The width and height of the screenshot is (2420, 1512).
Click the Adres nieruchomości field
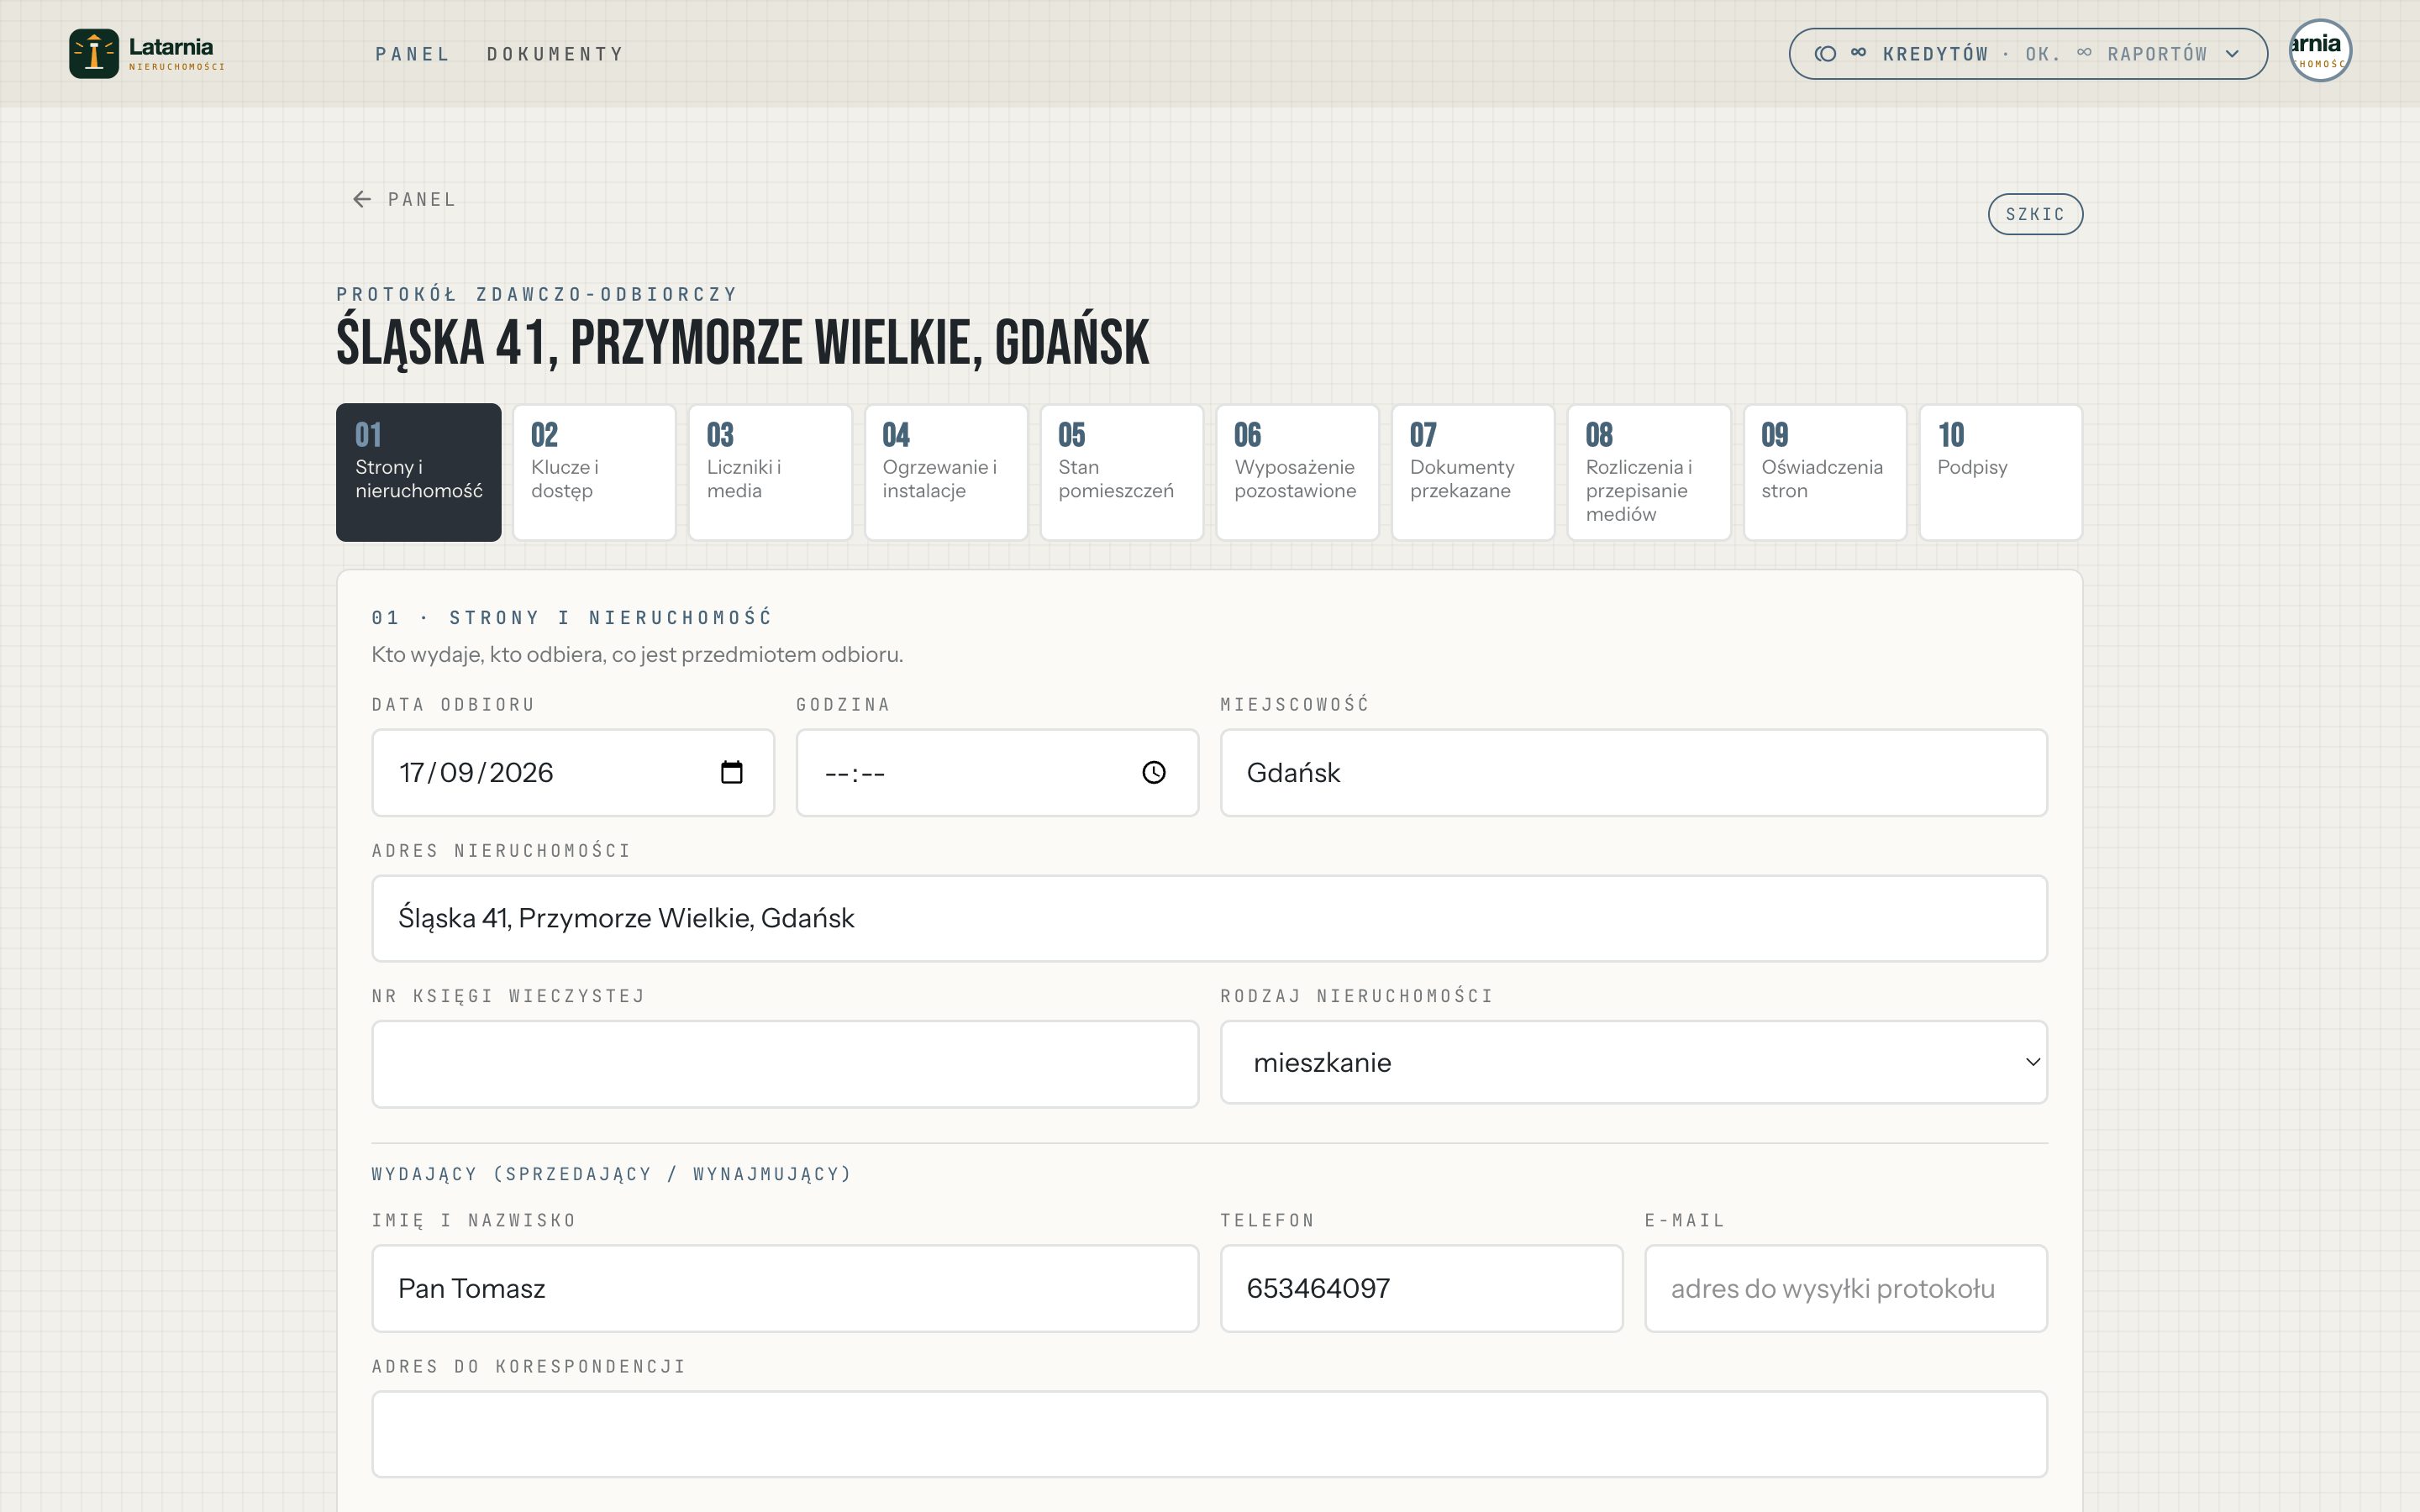tap(1209, 918)
